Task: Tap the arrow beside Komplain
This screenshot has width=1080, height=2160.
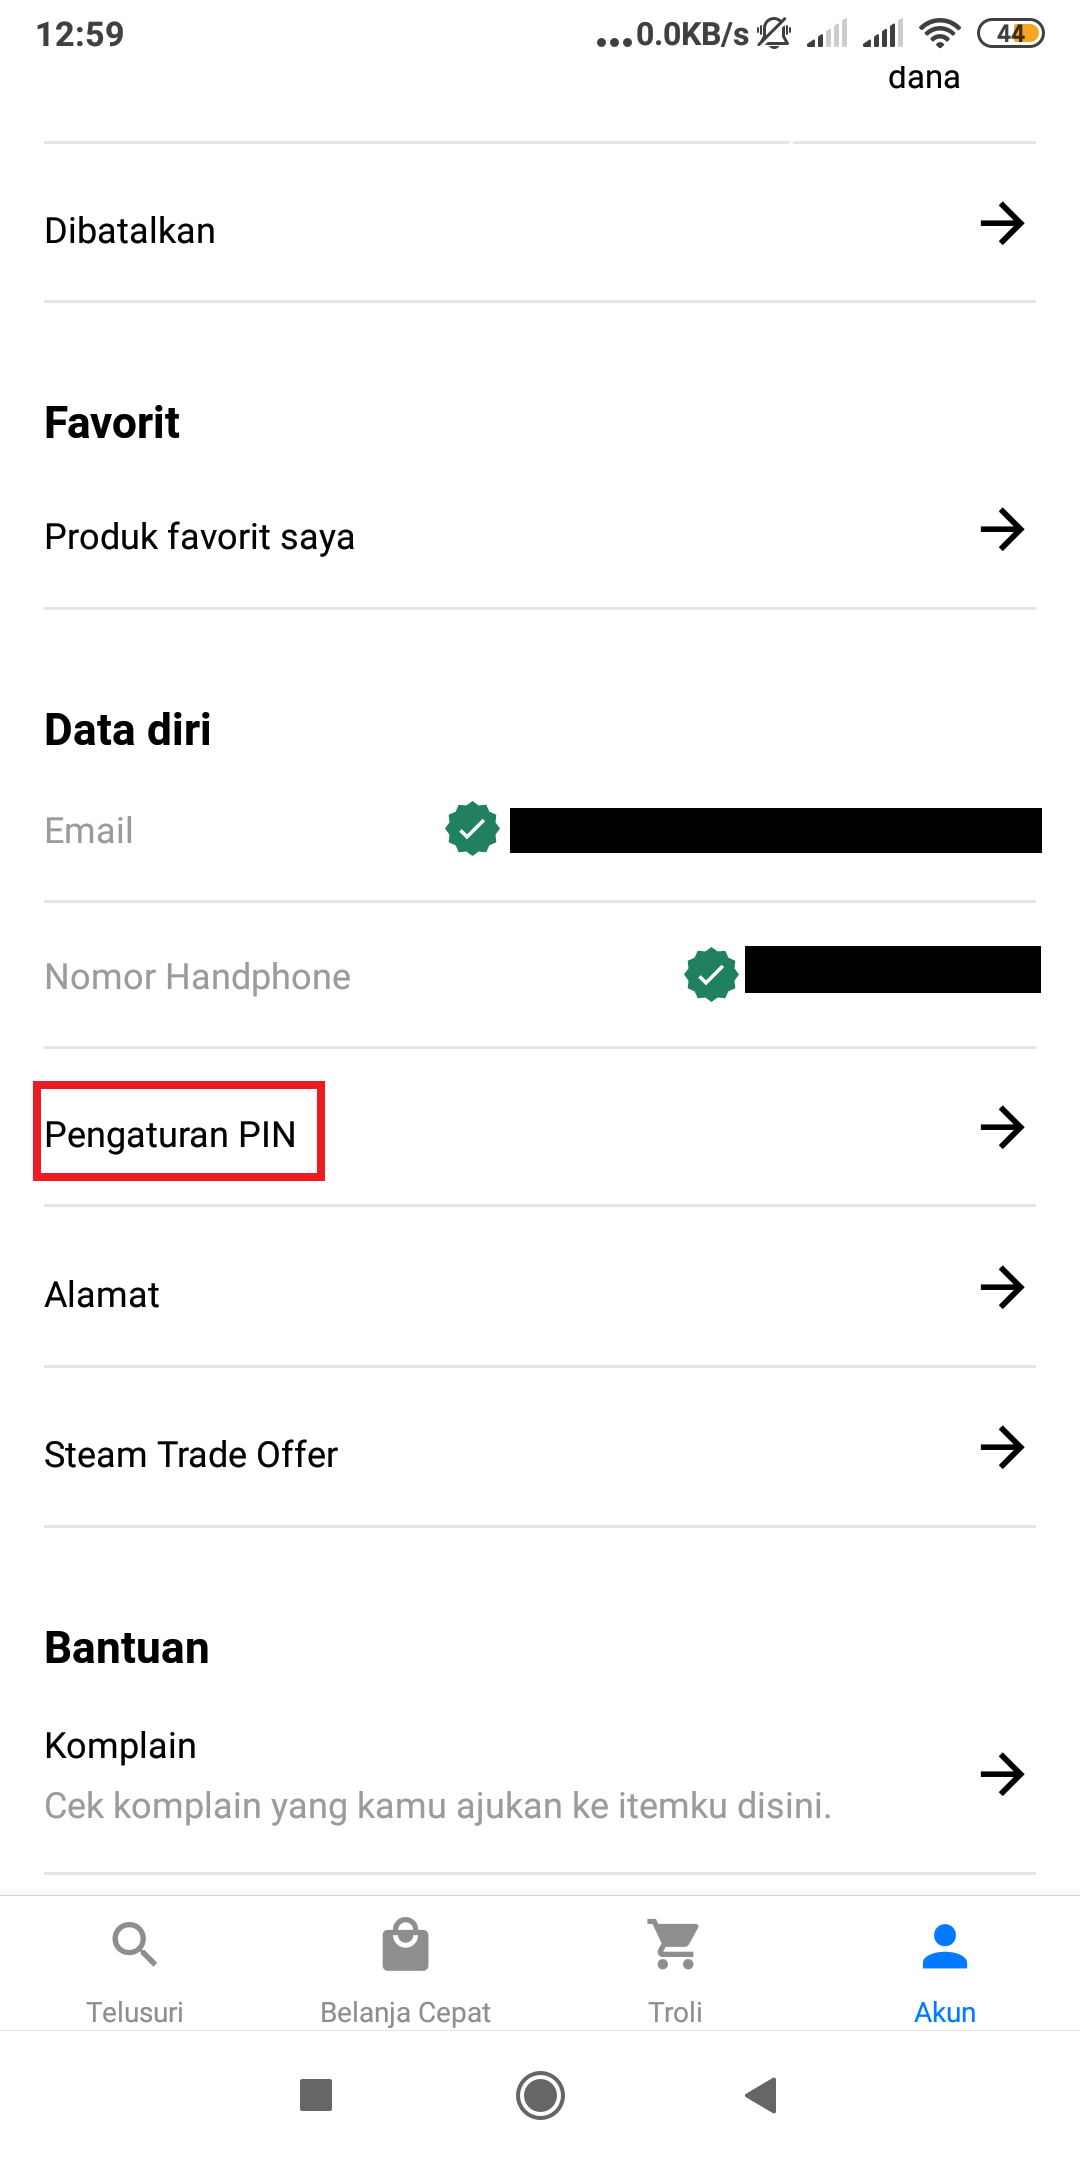Action: click(1002, 1775)
